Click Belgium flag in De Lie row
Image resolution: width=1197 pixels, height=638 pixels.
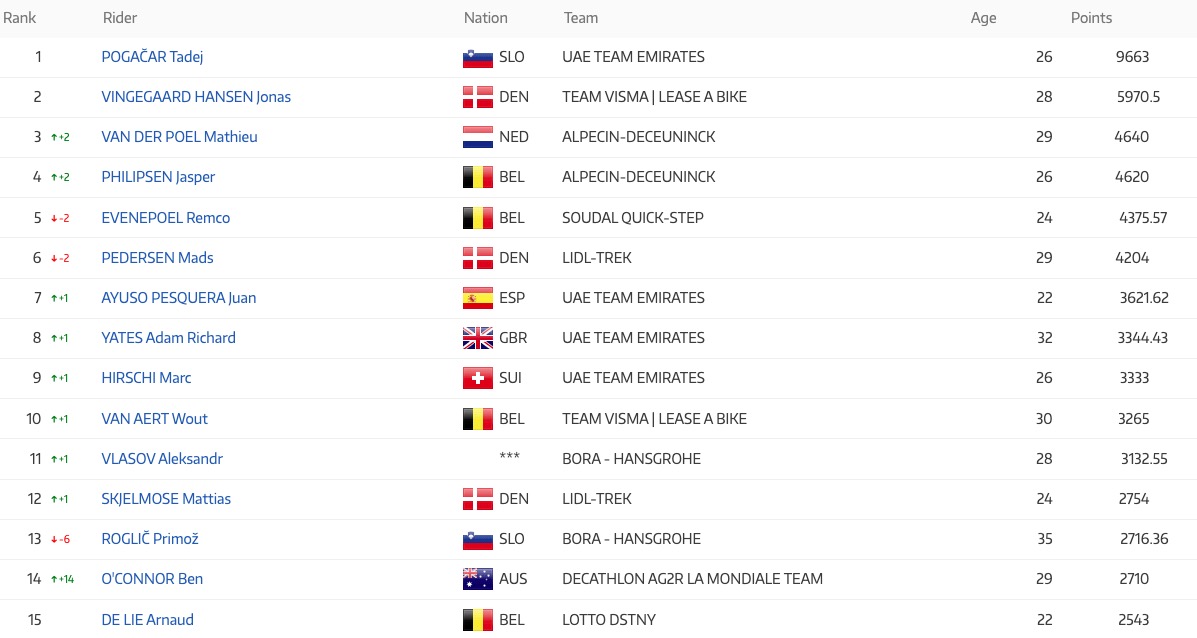click(477, 620)
